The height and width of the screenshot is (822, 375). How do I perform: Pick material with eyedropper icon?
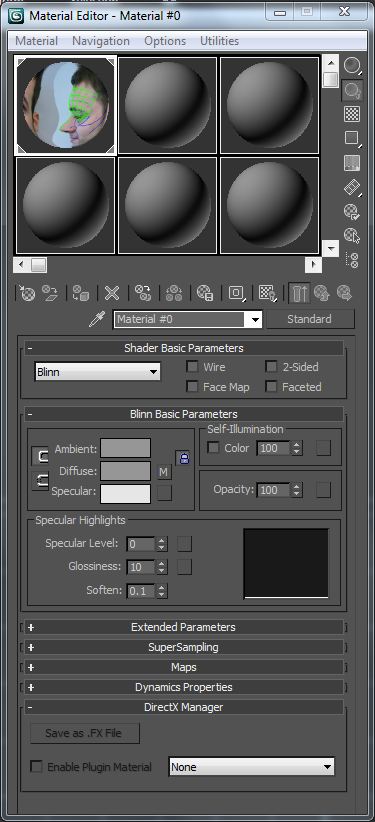tap(97, 319)
